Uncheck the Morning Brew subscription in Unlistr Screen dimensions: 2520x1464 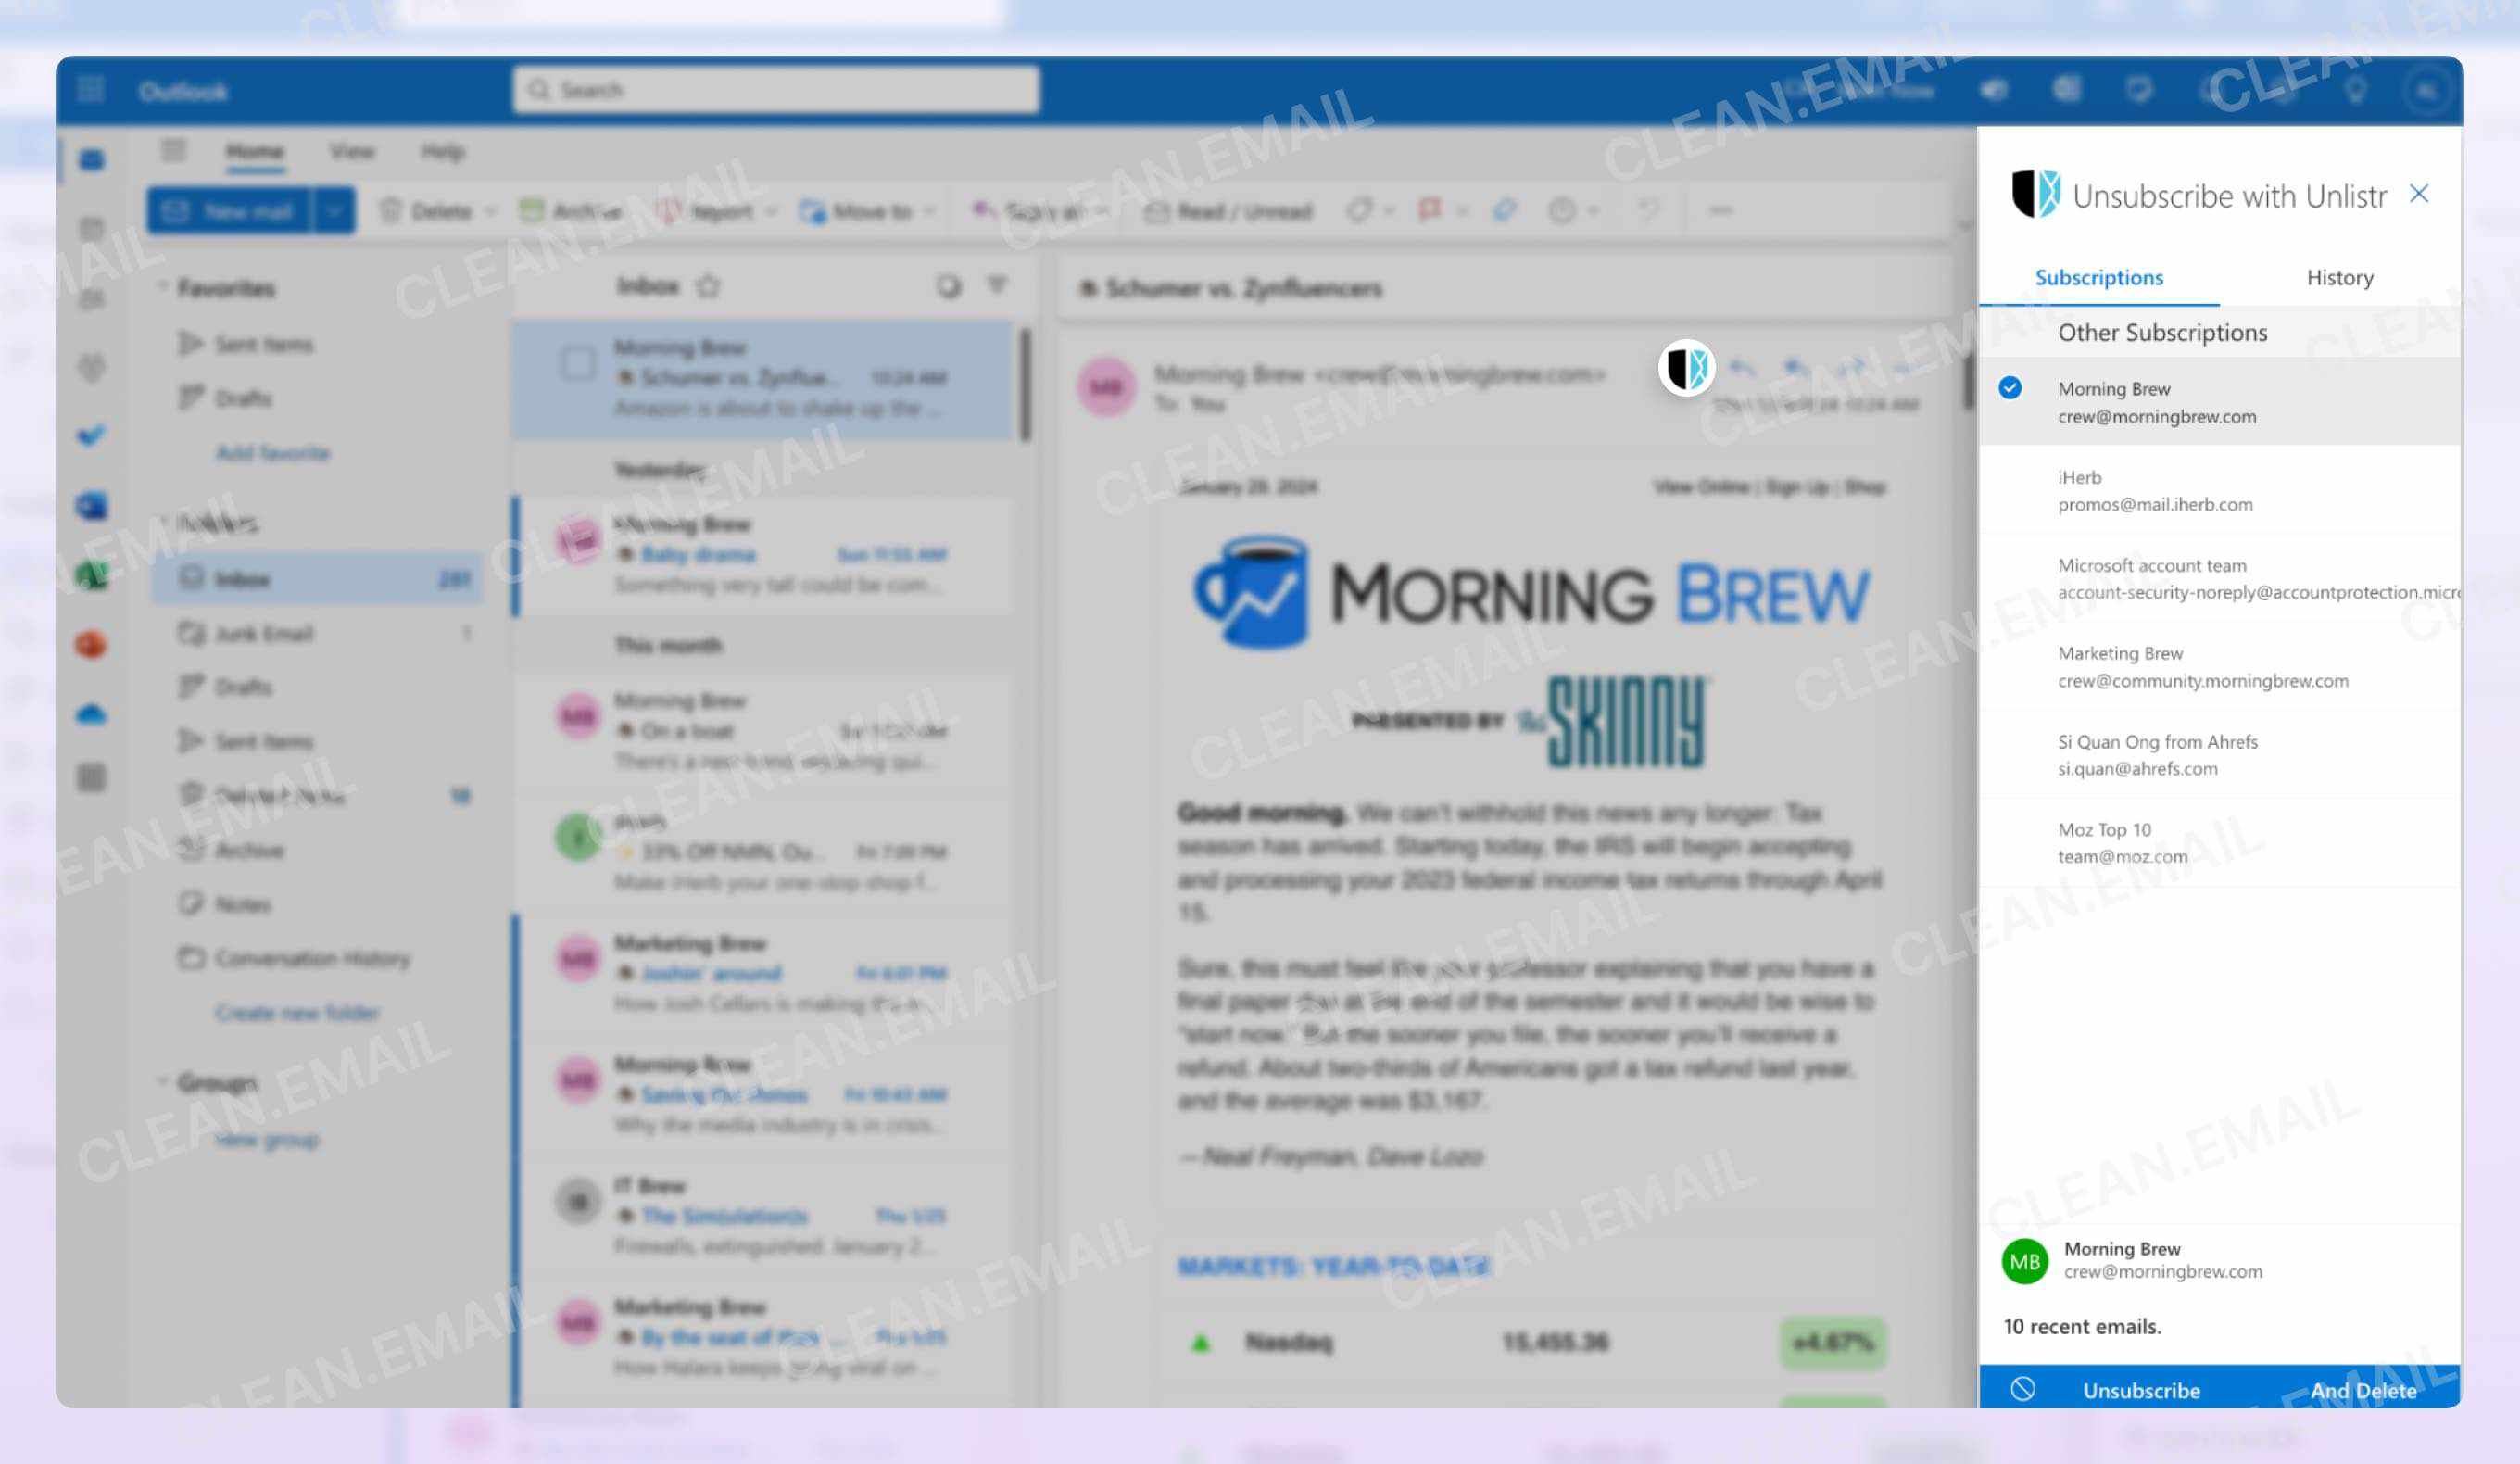click(x=2011, y=389)
